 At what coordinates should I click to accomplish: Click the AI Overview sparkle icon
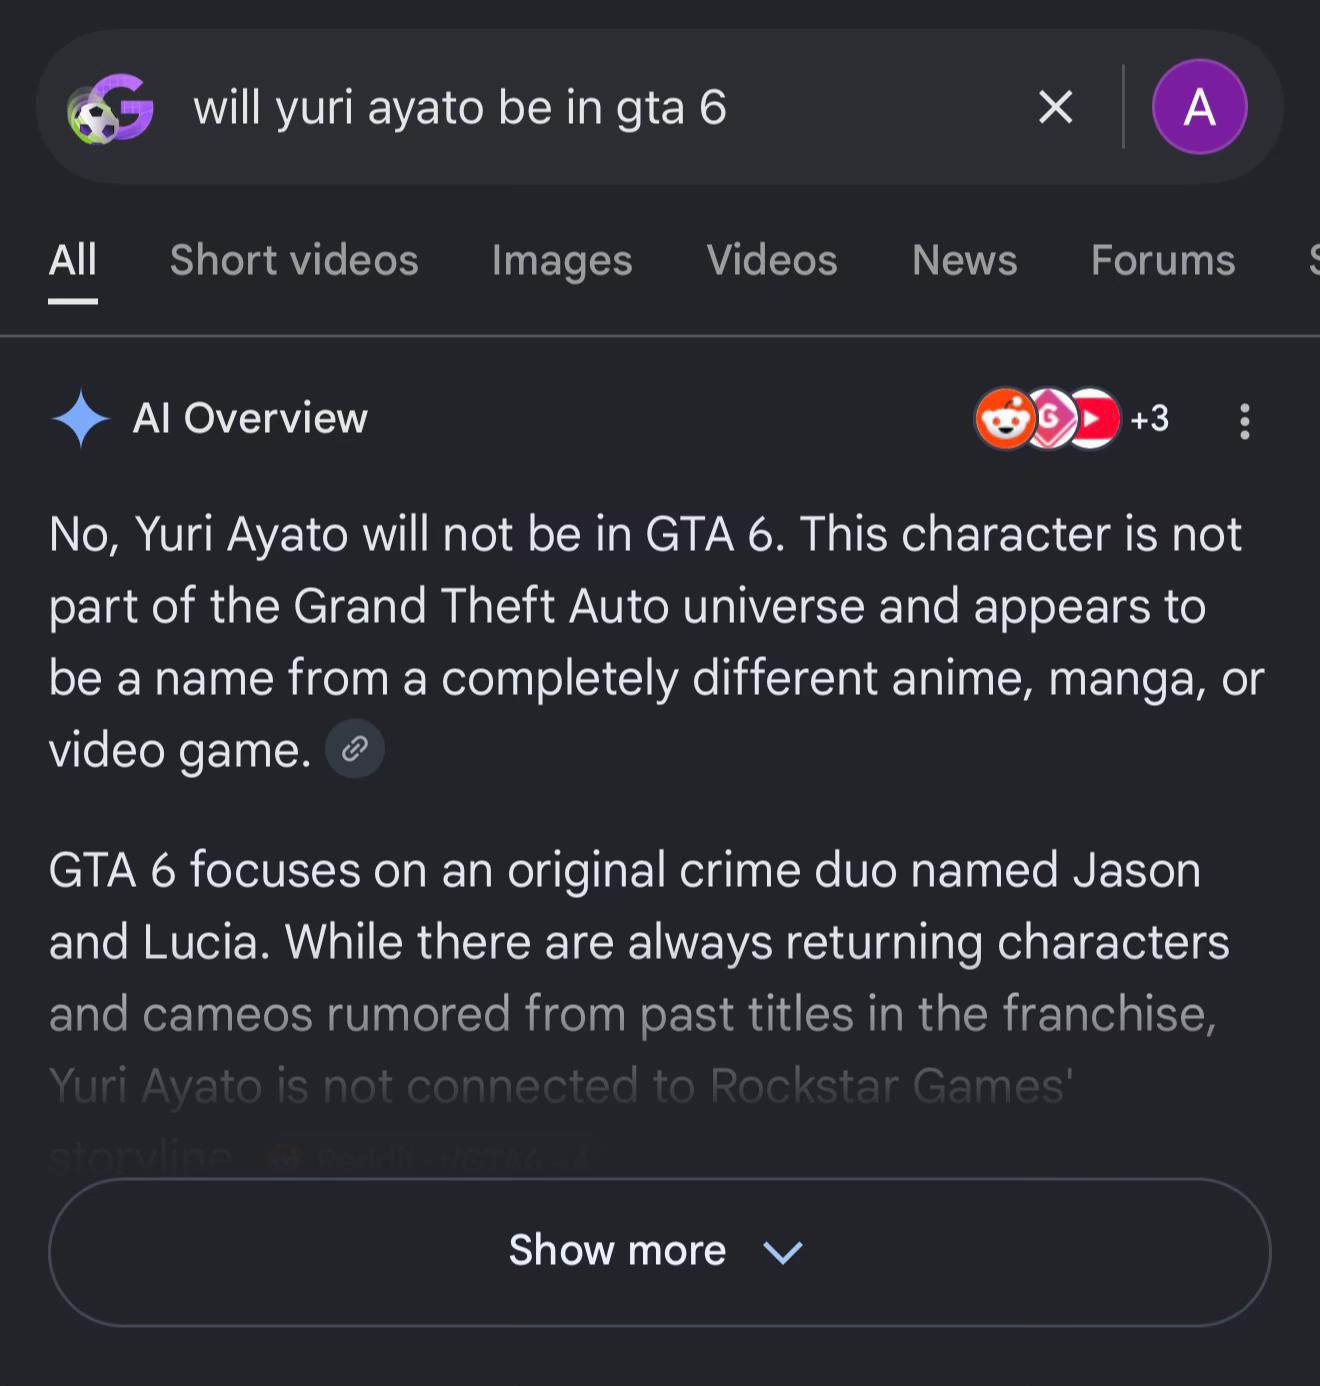(80, 418)
